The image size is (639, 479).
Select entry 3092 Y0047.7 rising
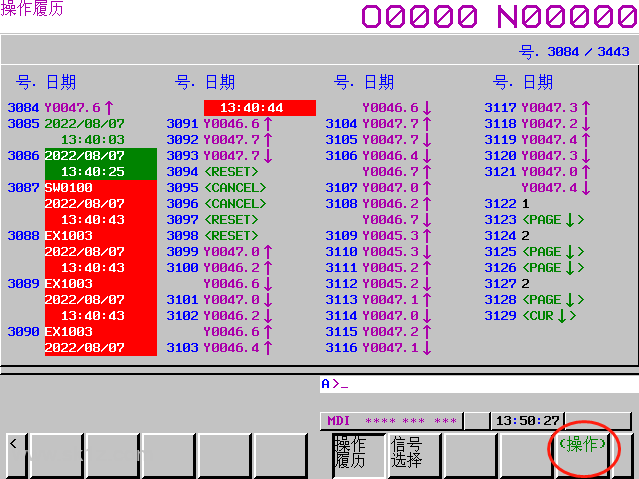tap(219, 140)
